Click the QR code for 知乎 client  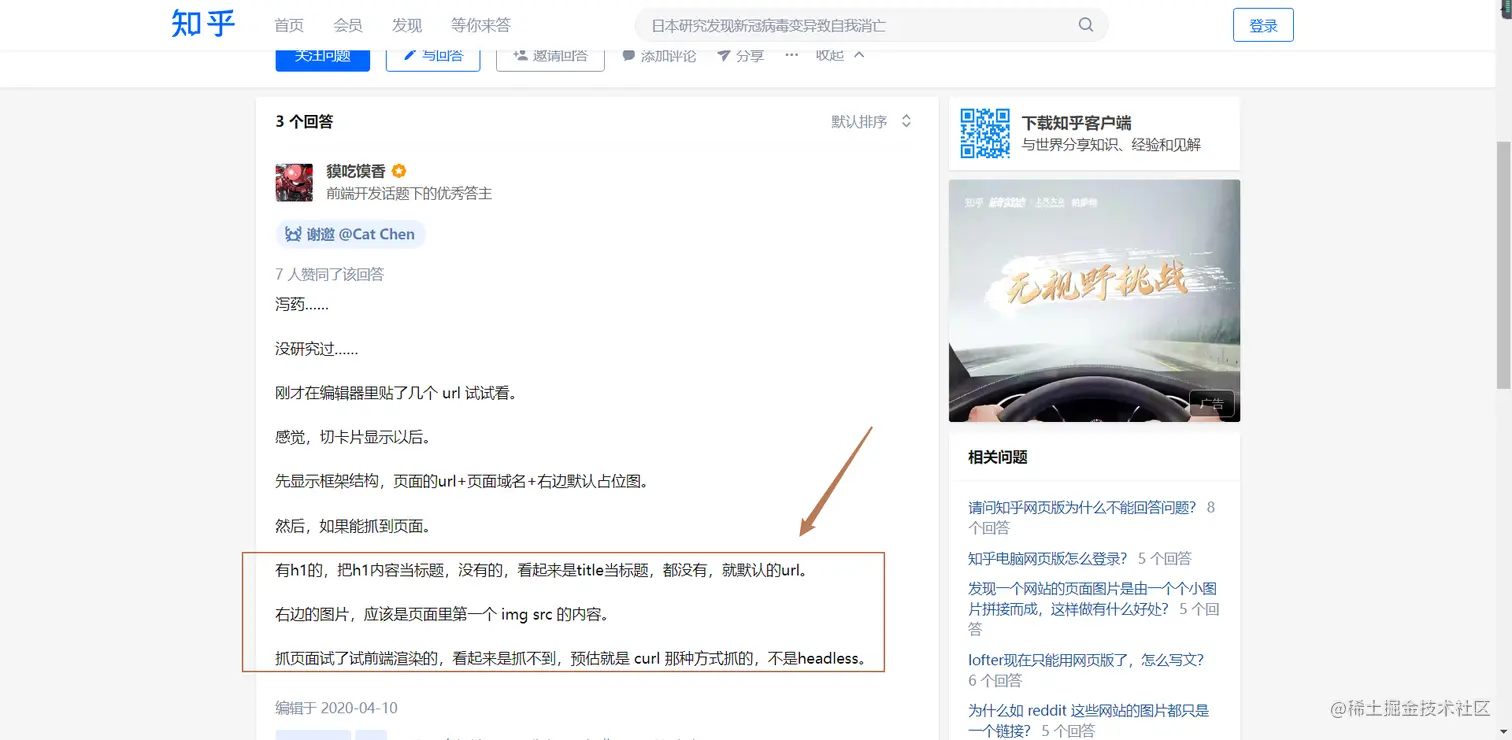point(985,133)
